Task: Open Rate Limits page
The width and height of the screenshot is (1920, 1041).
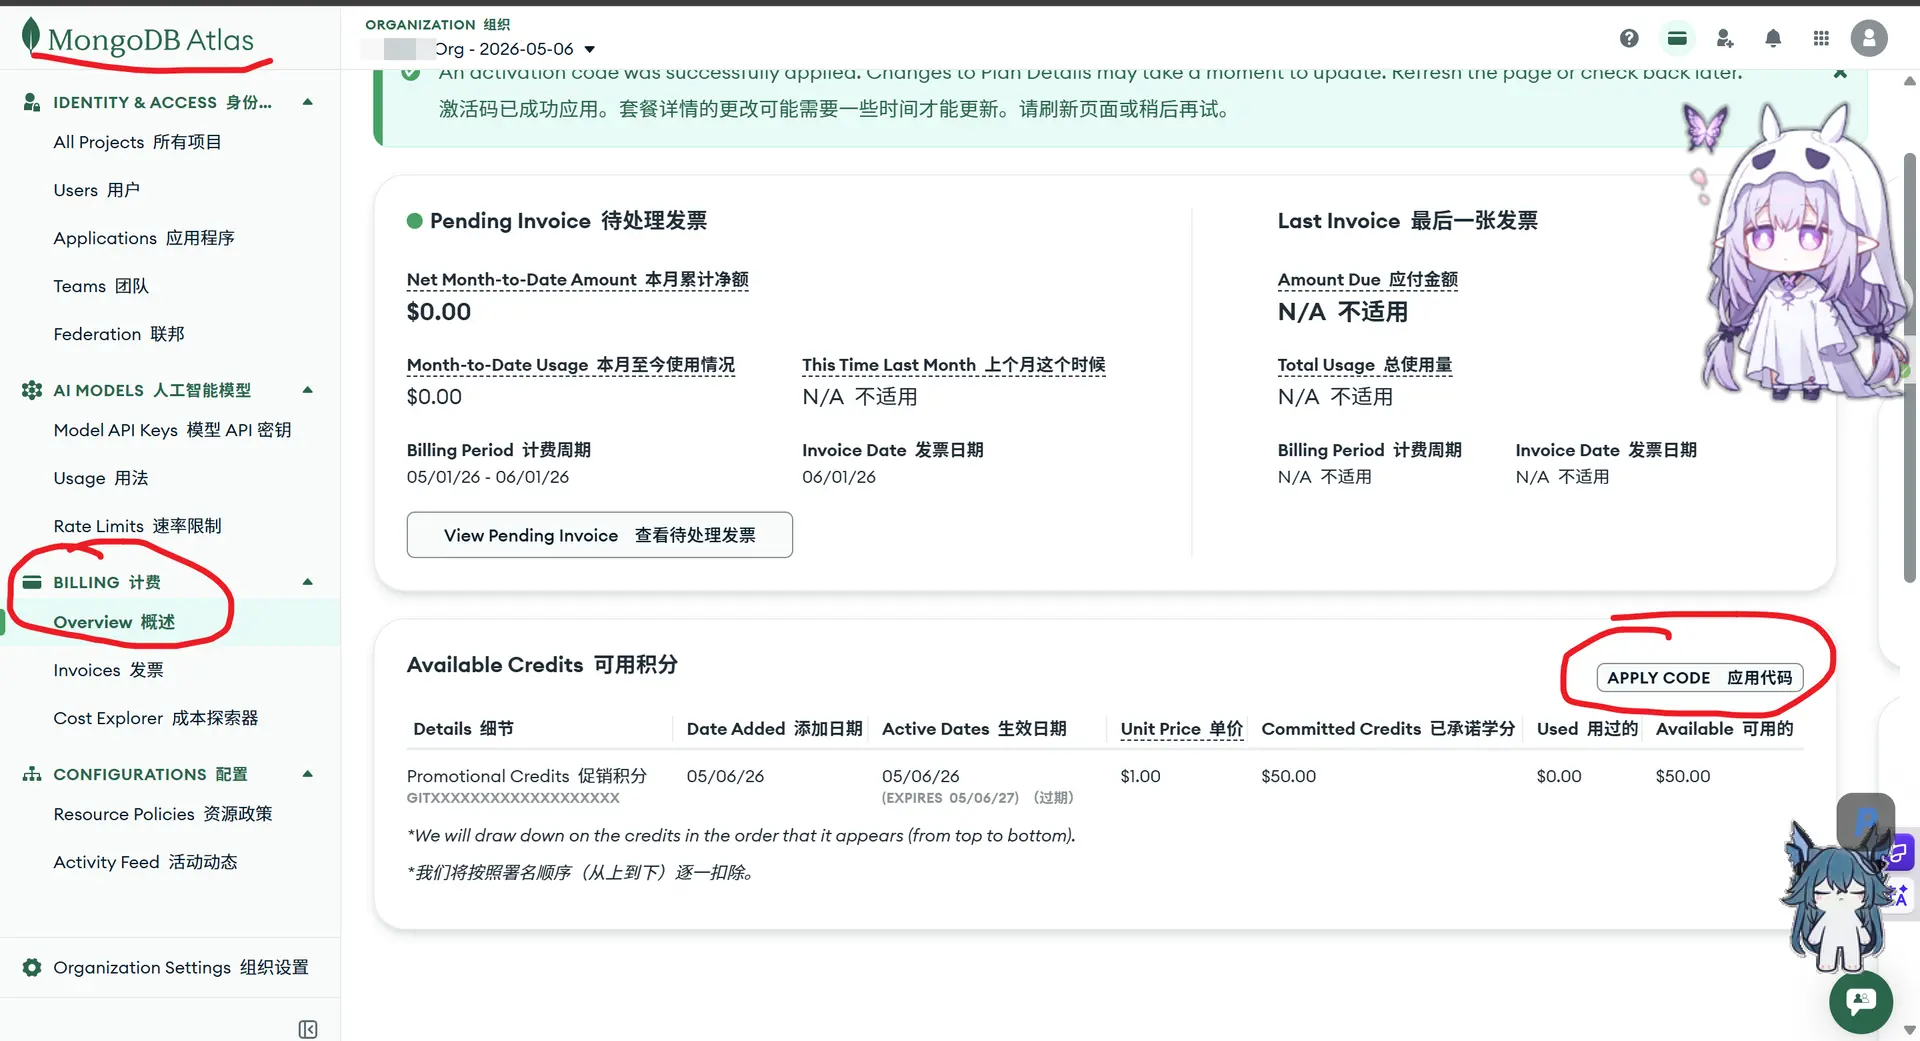Action: [x=137, y=526]
